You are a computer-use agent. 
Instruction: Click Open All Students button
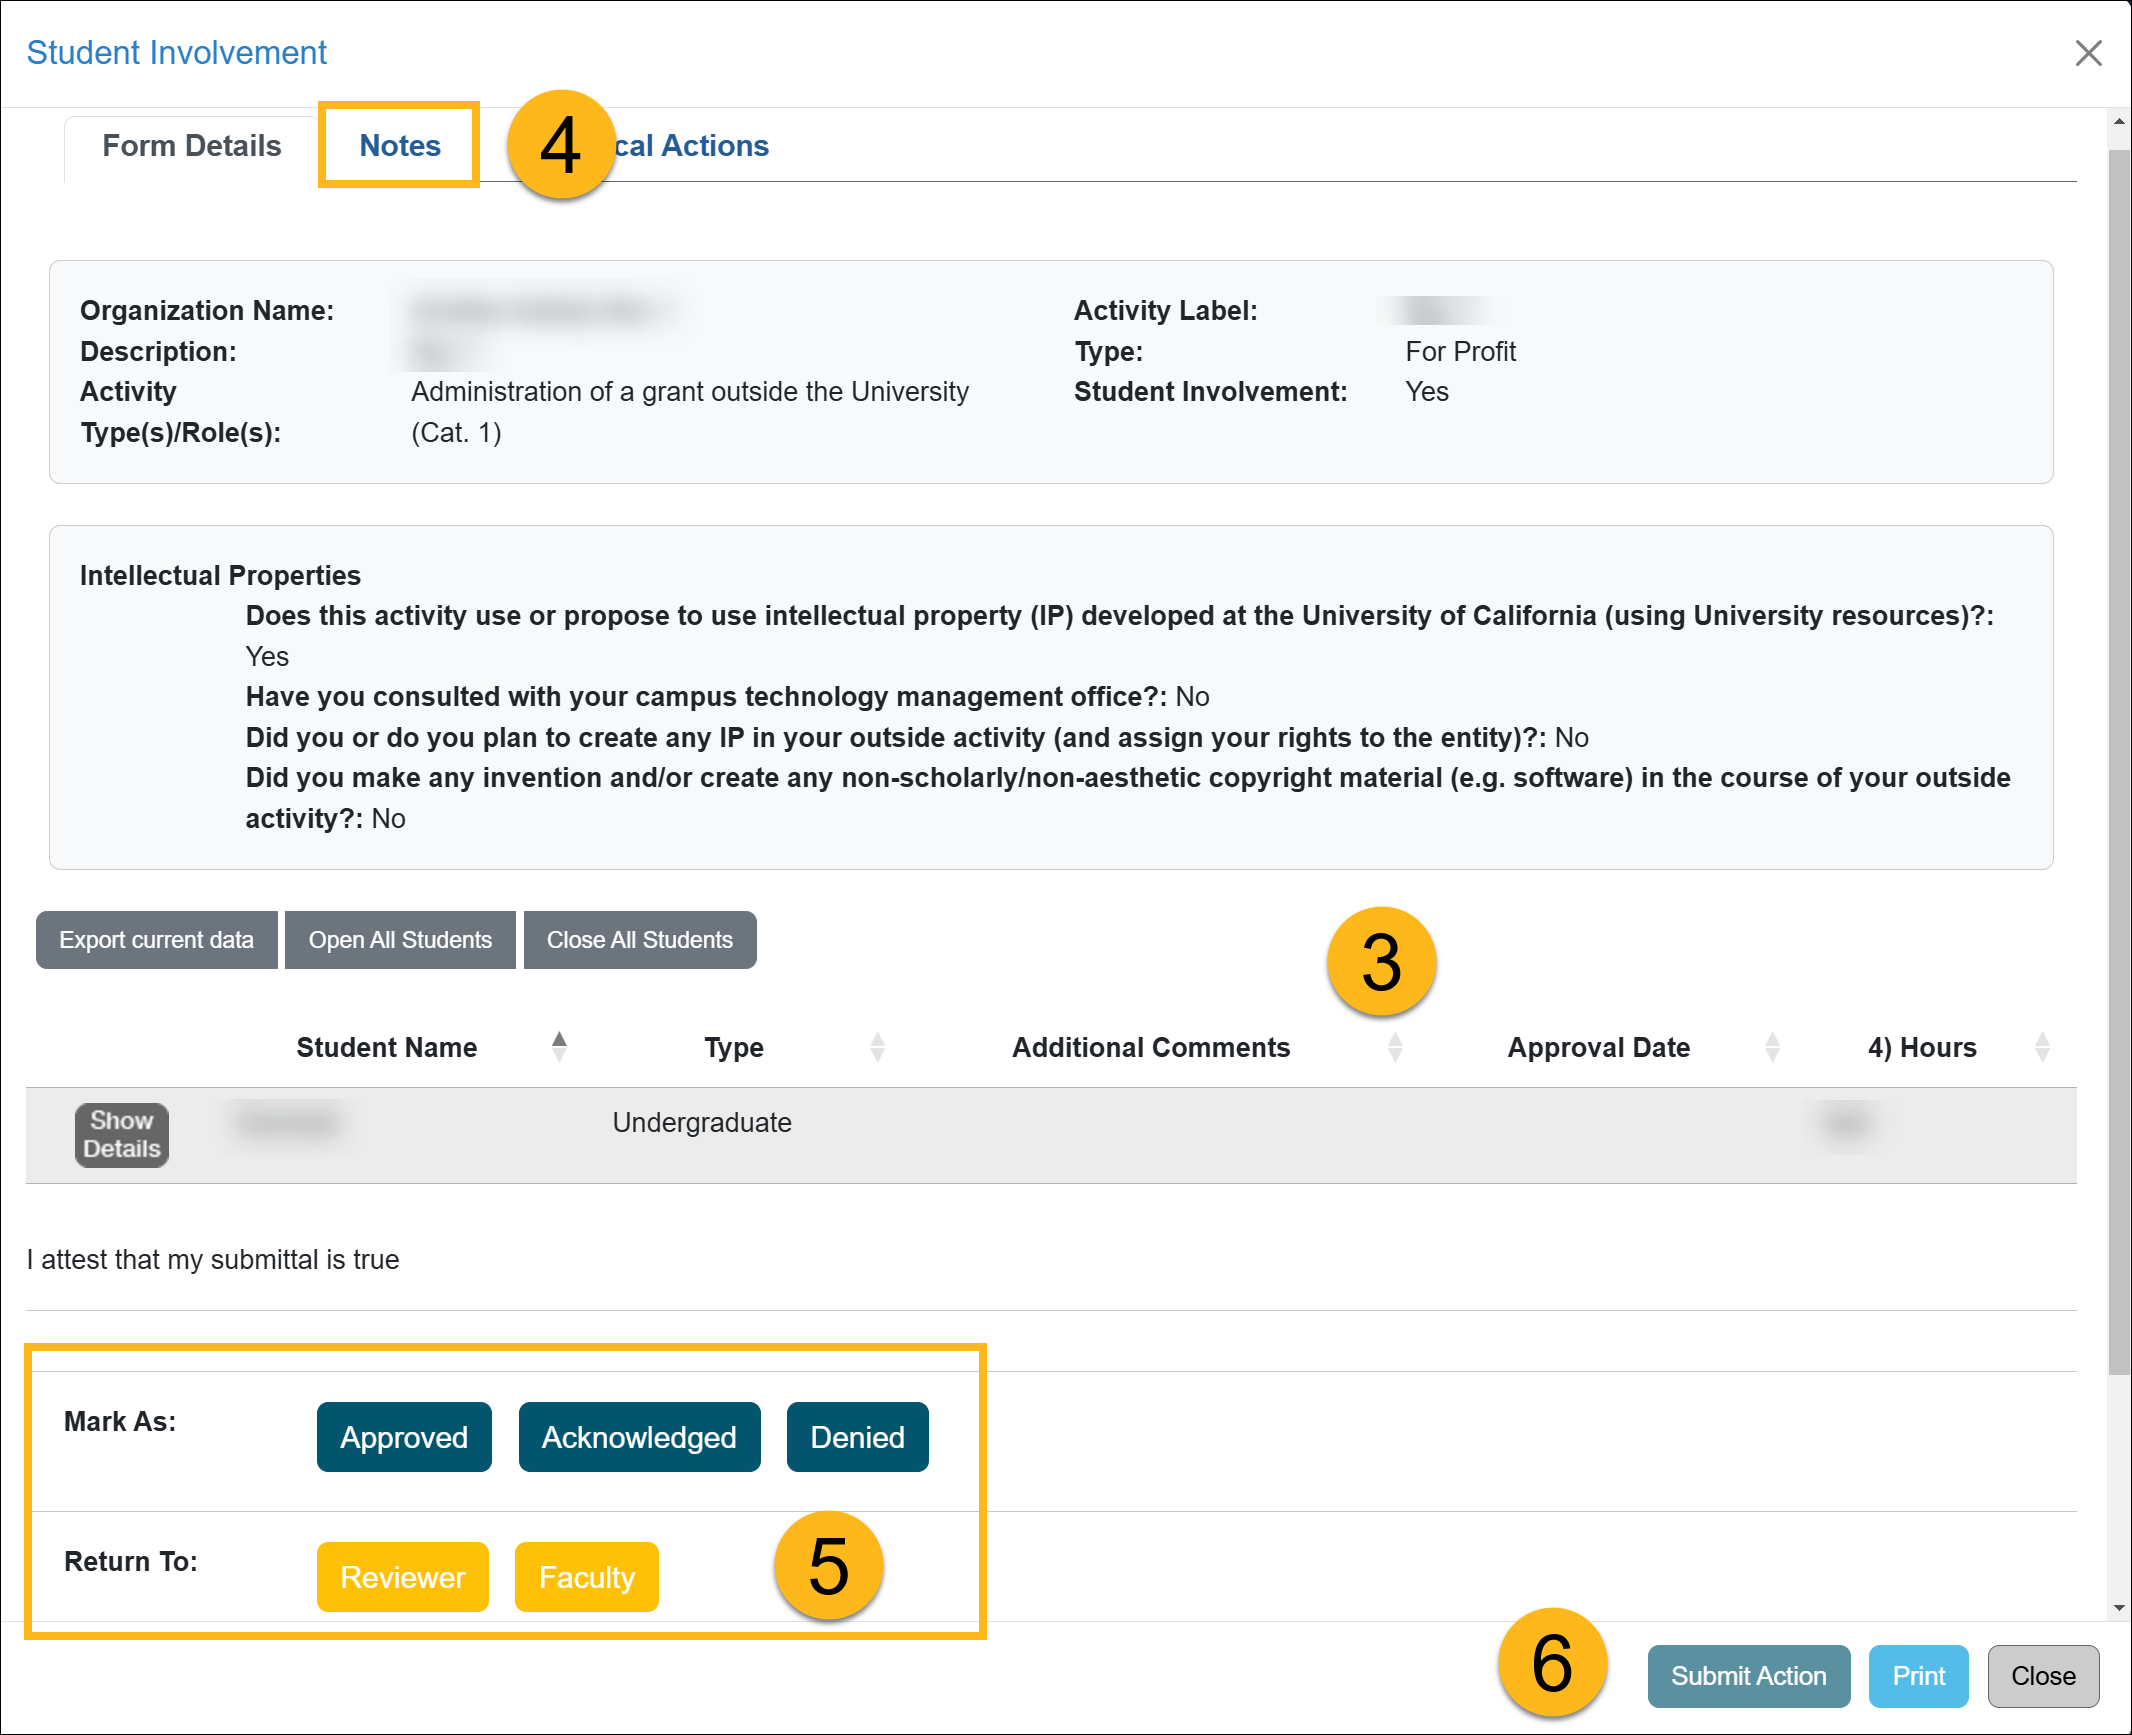tap(400, 940)
